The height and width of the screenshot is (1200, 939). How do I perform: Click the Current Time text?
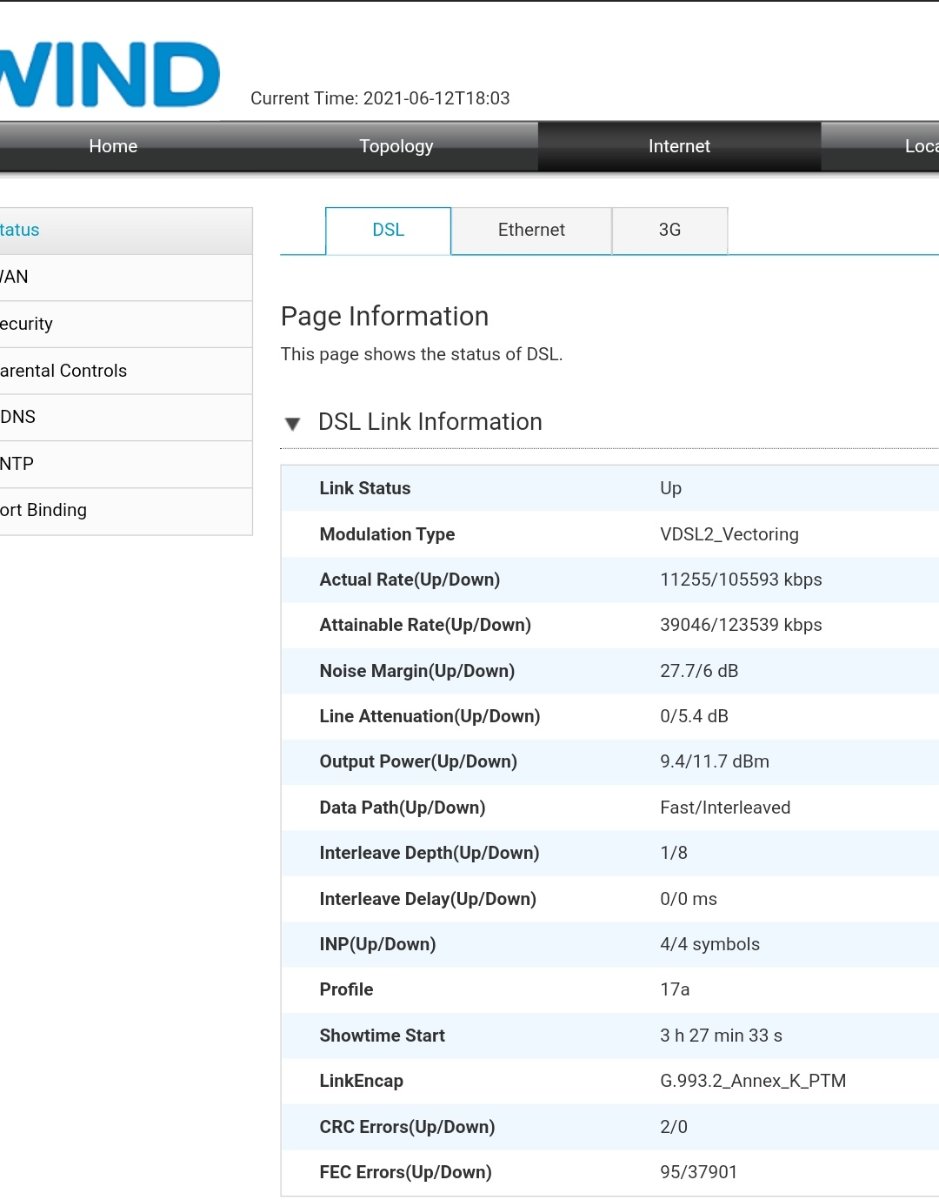click(x=380, y=98)
